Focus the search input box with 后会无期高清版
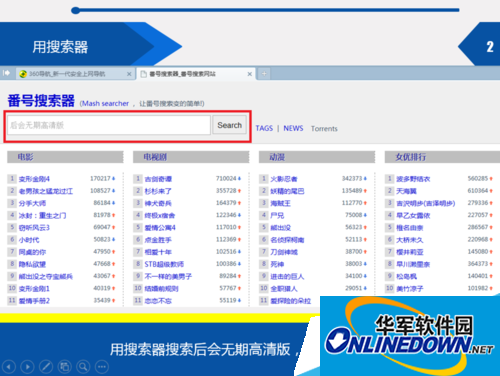 coord(109,125)
